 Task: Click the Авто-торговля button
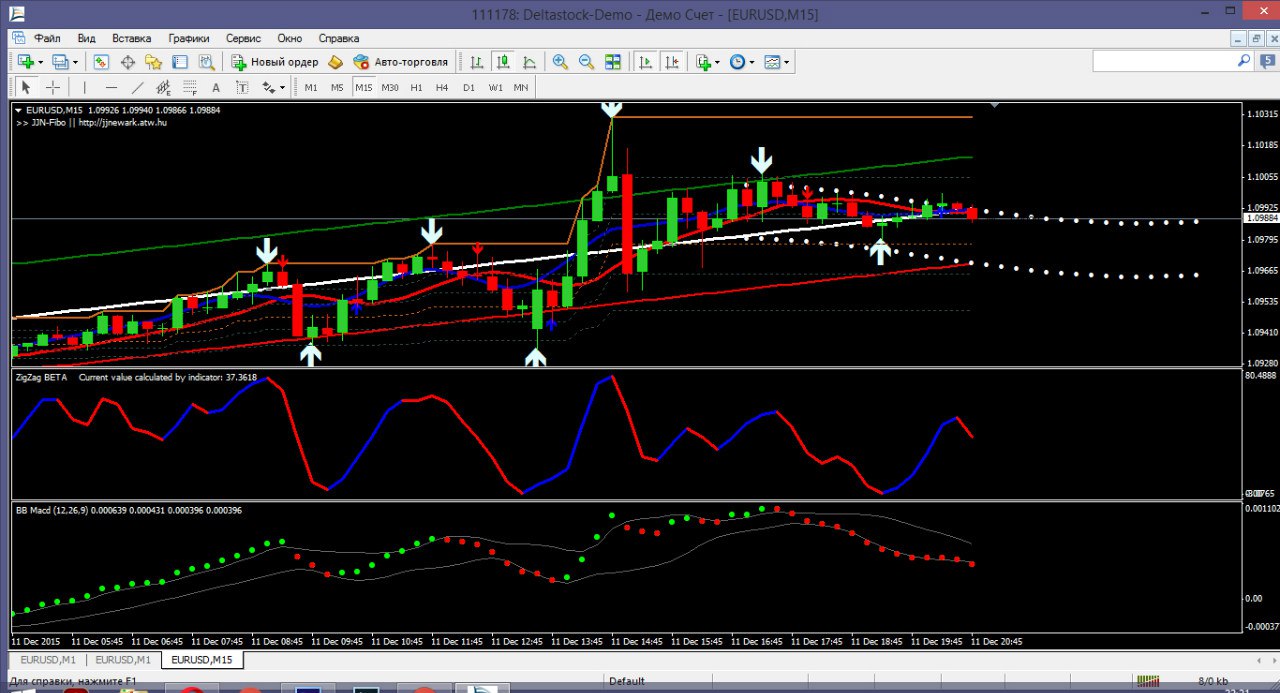click(401, 62)
